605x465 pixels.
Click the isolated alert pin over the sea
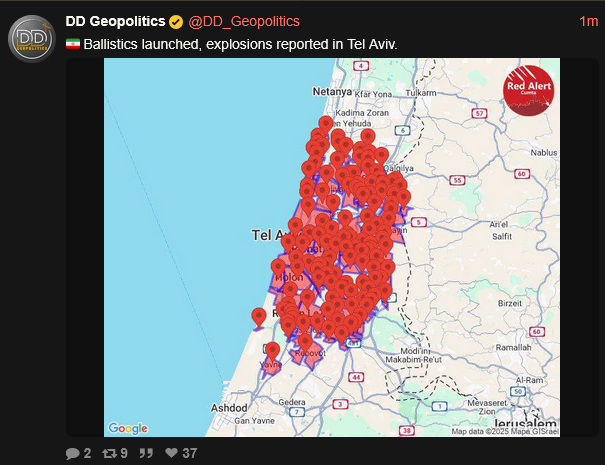coord(259,318)
